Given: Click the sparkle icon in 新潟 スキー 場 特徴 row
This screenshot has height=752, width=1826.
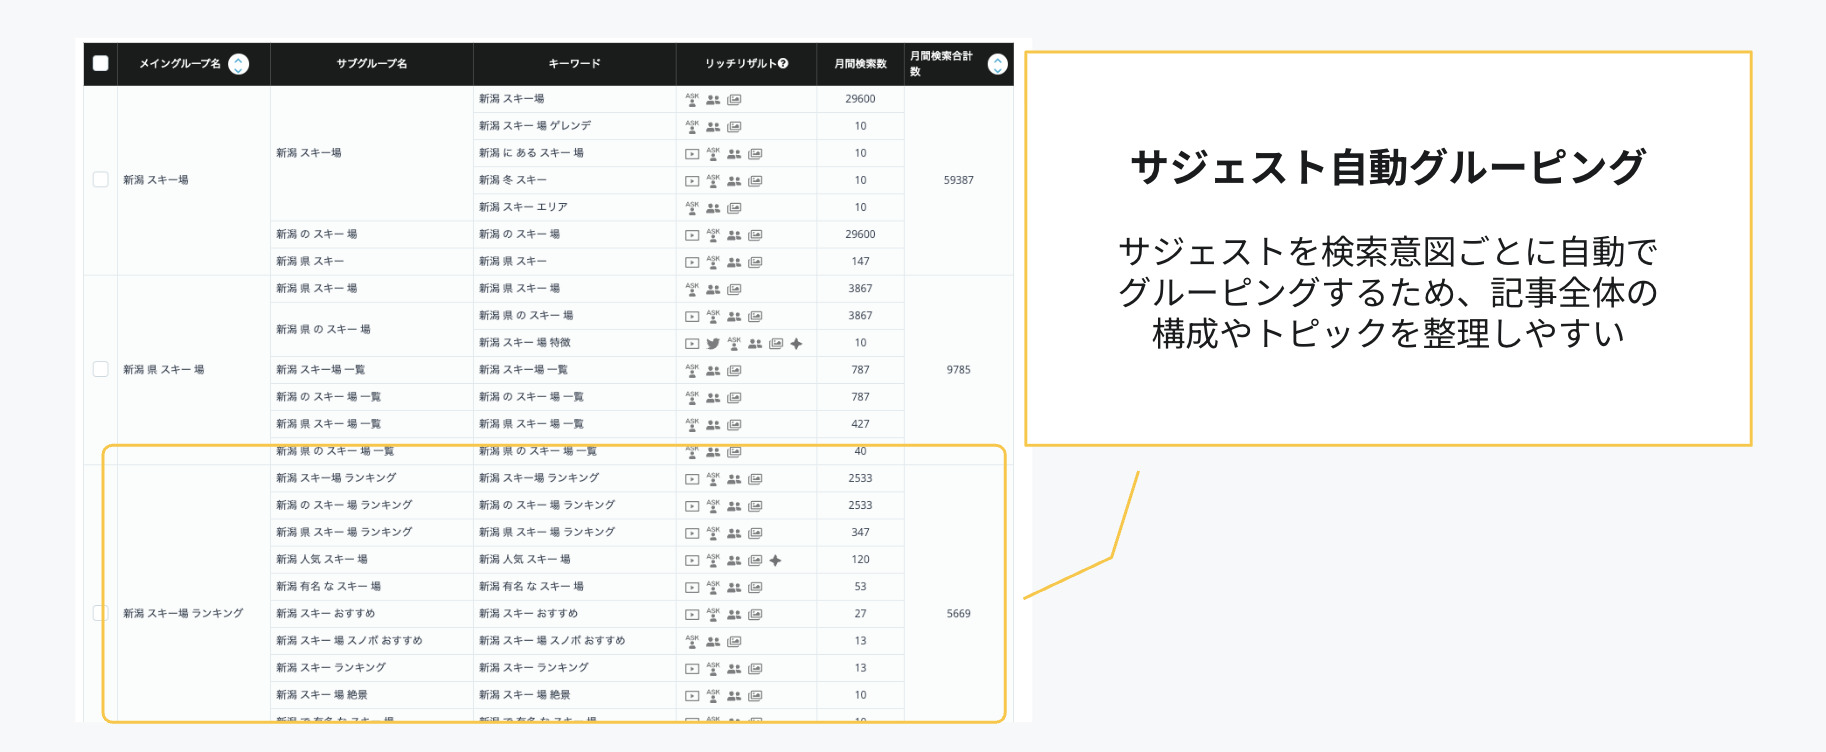Looking at the screenshot, I should (x=796, y=343).
